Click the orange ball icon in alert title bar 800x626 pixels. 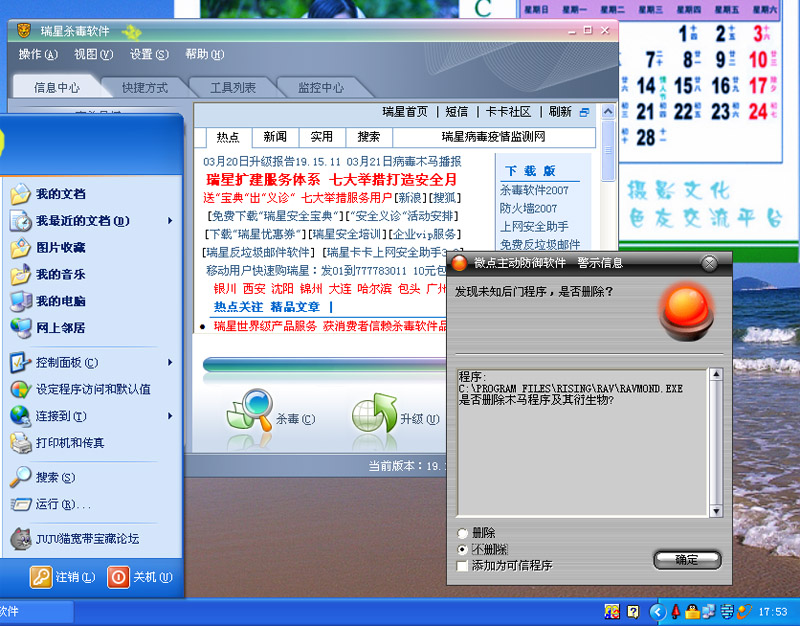pyautogui.click(x=459, y=263)
